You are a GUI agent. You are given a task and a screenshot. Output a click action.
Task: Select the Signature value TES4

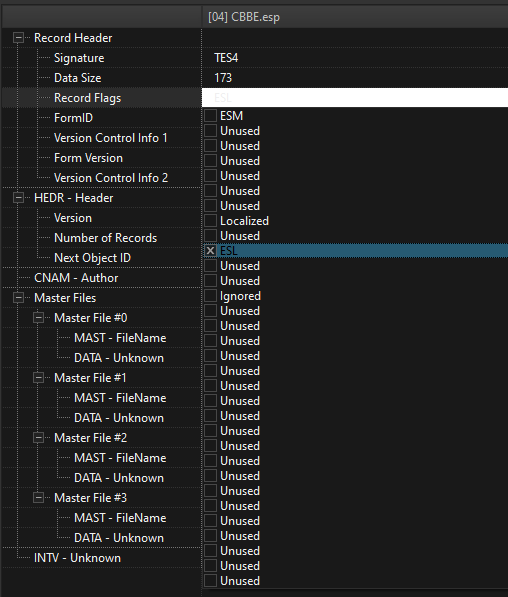point(226,58)
